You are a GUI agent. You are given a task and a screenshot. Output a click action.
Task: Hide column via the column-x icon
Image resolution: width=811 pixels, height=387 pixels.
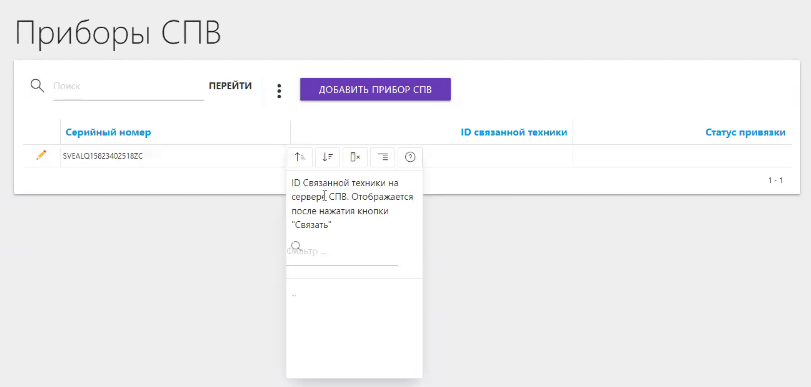pyautogui.click(x=355, y=157)
